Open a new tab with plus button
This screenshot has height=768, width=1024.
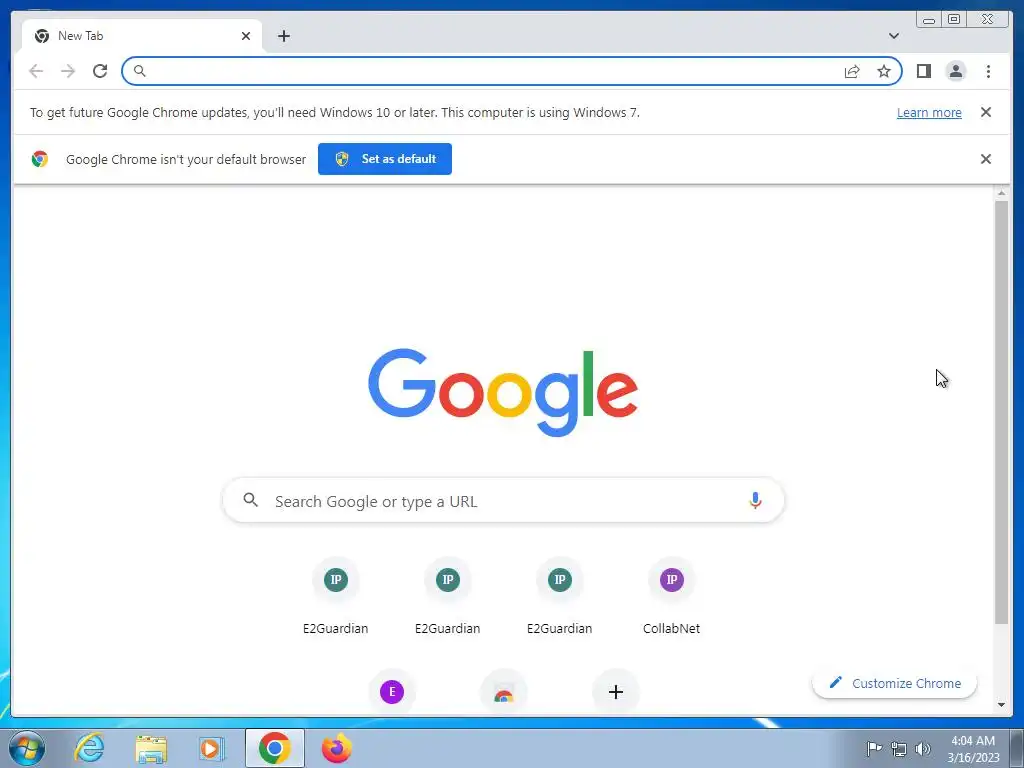pyautogui.click(x=283, y=36)
